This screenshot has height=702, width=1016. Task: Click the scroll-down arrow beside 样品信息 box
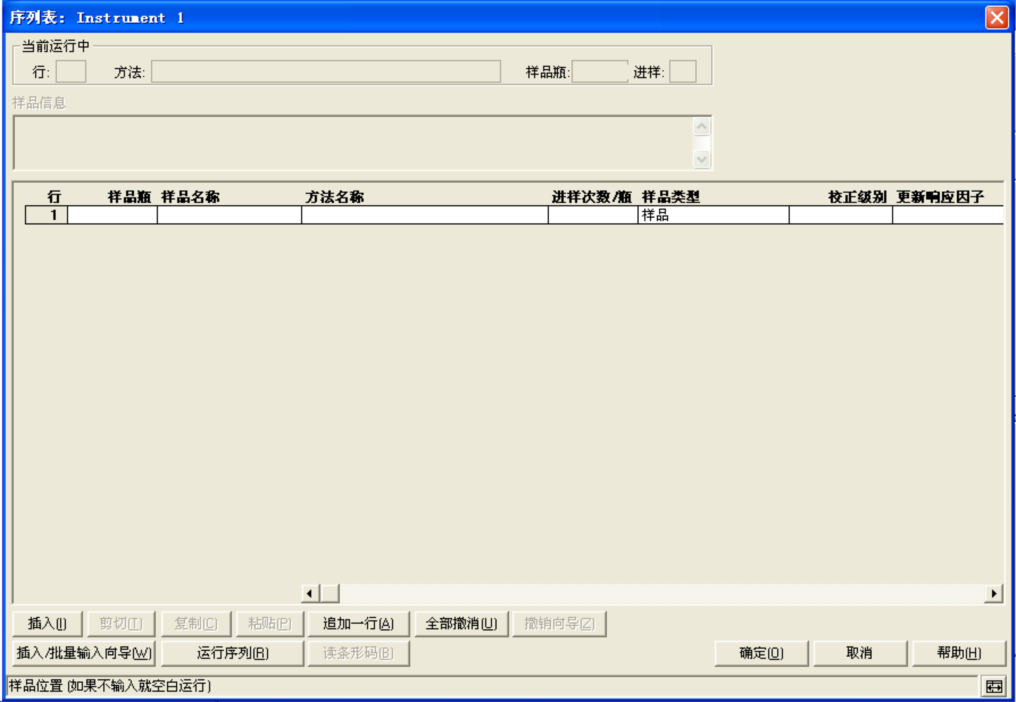[x=702, y=159]
